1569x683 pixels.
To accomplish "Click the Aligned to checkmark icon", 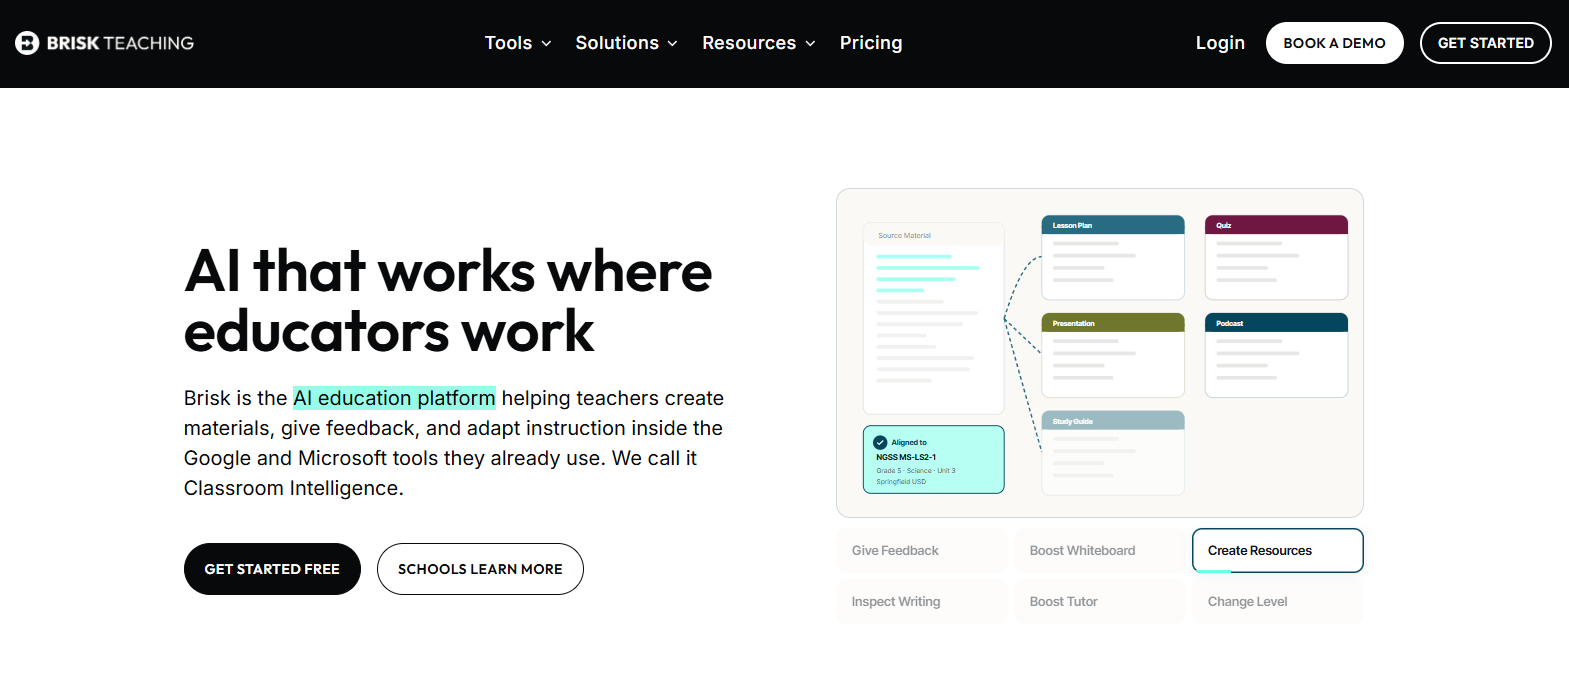I will pyautogui.click(x=880, y=442).
